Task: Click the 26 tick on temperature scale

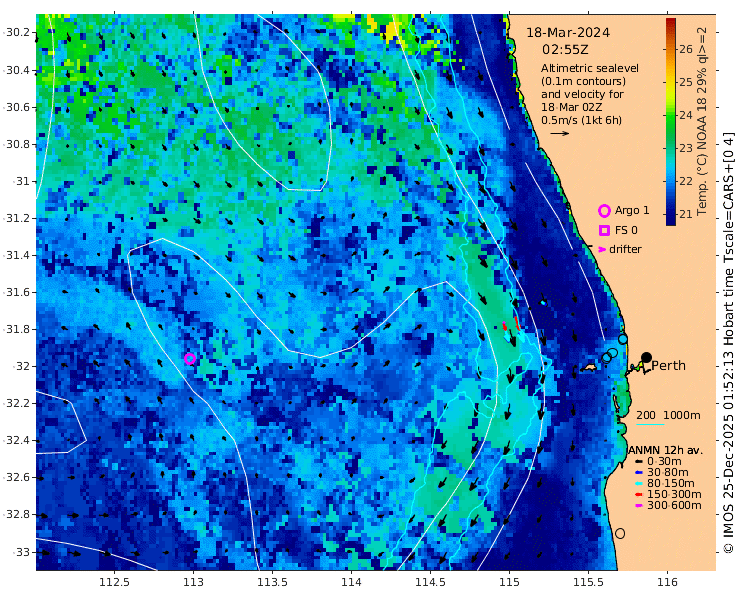Action: click(686, 49)
